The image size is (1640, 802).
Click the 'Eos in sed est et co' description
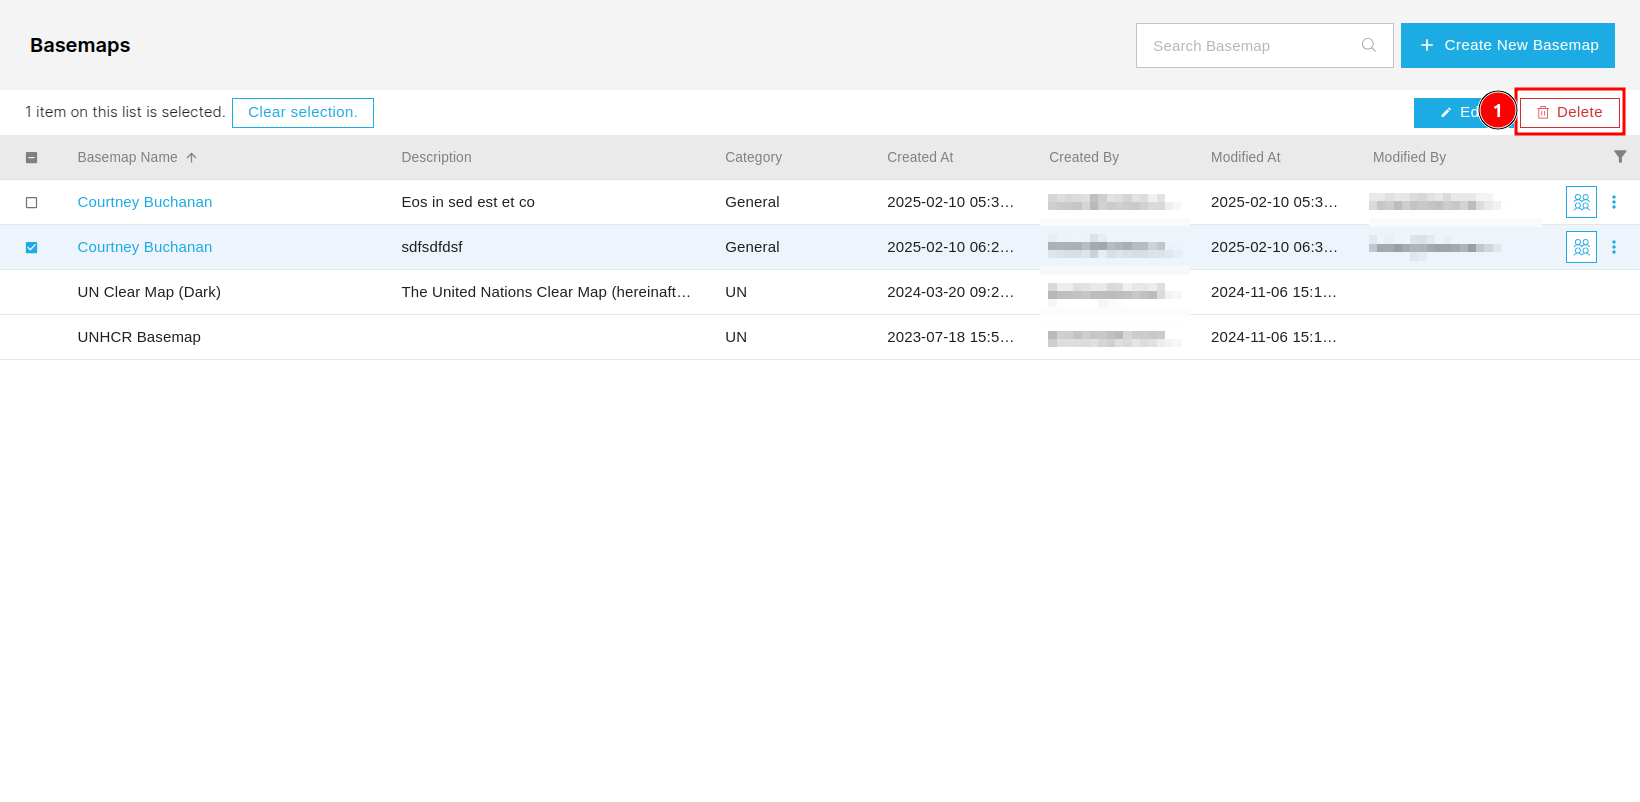[468, 202]
